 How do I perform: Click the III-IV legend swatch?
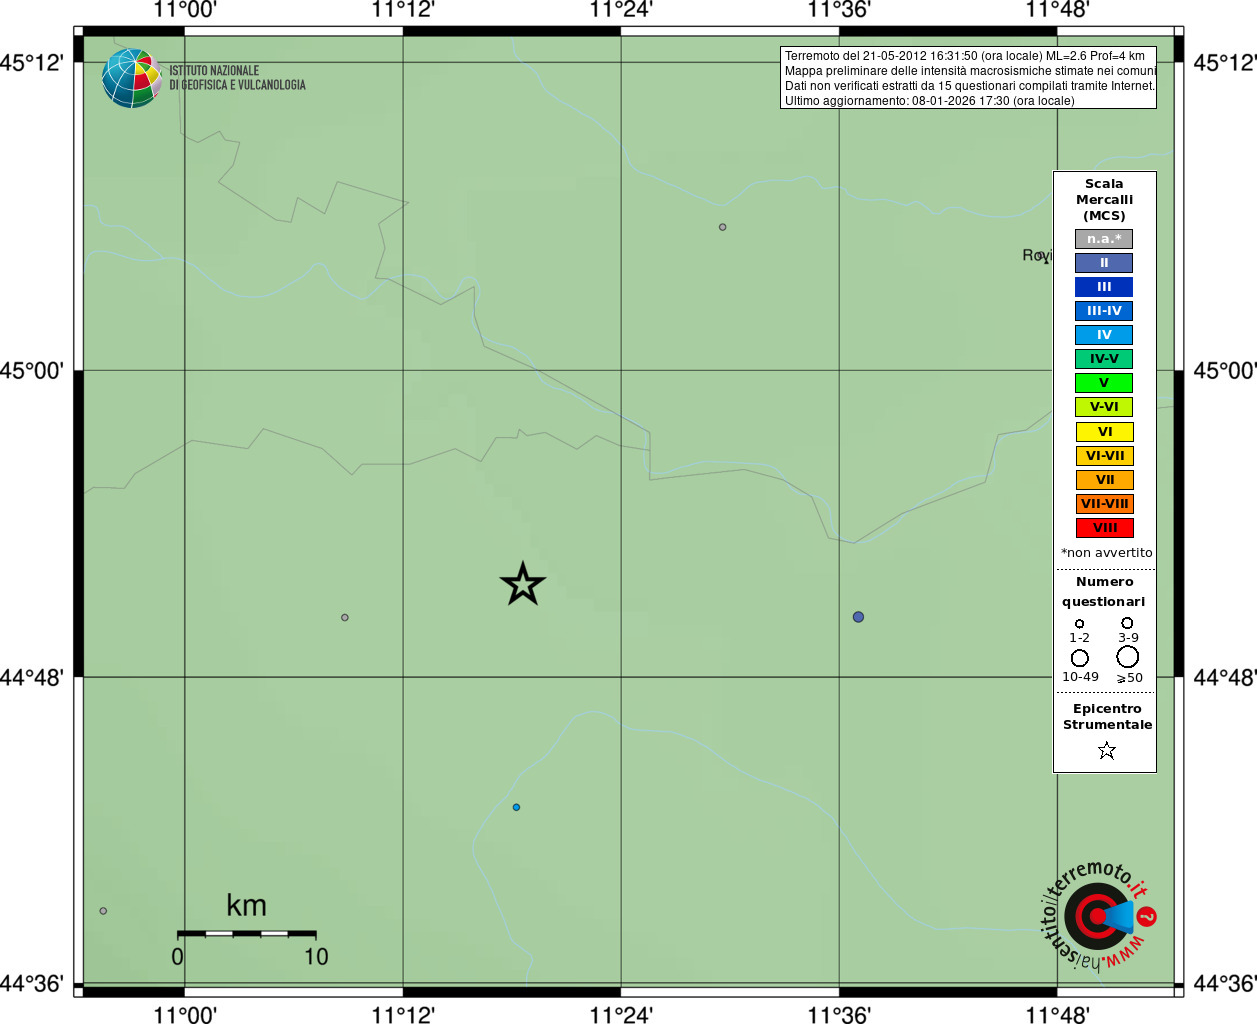tap(1104, 311)
